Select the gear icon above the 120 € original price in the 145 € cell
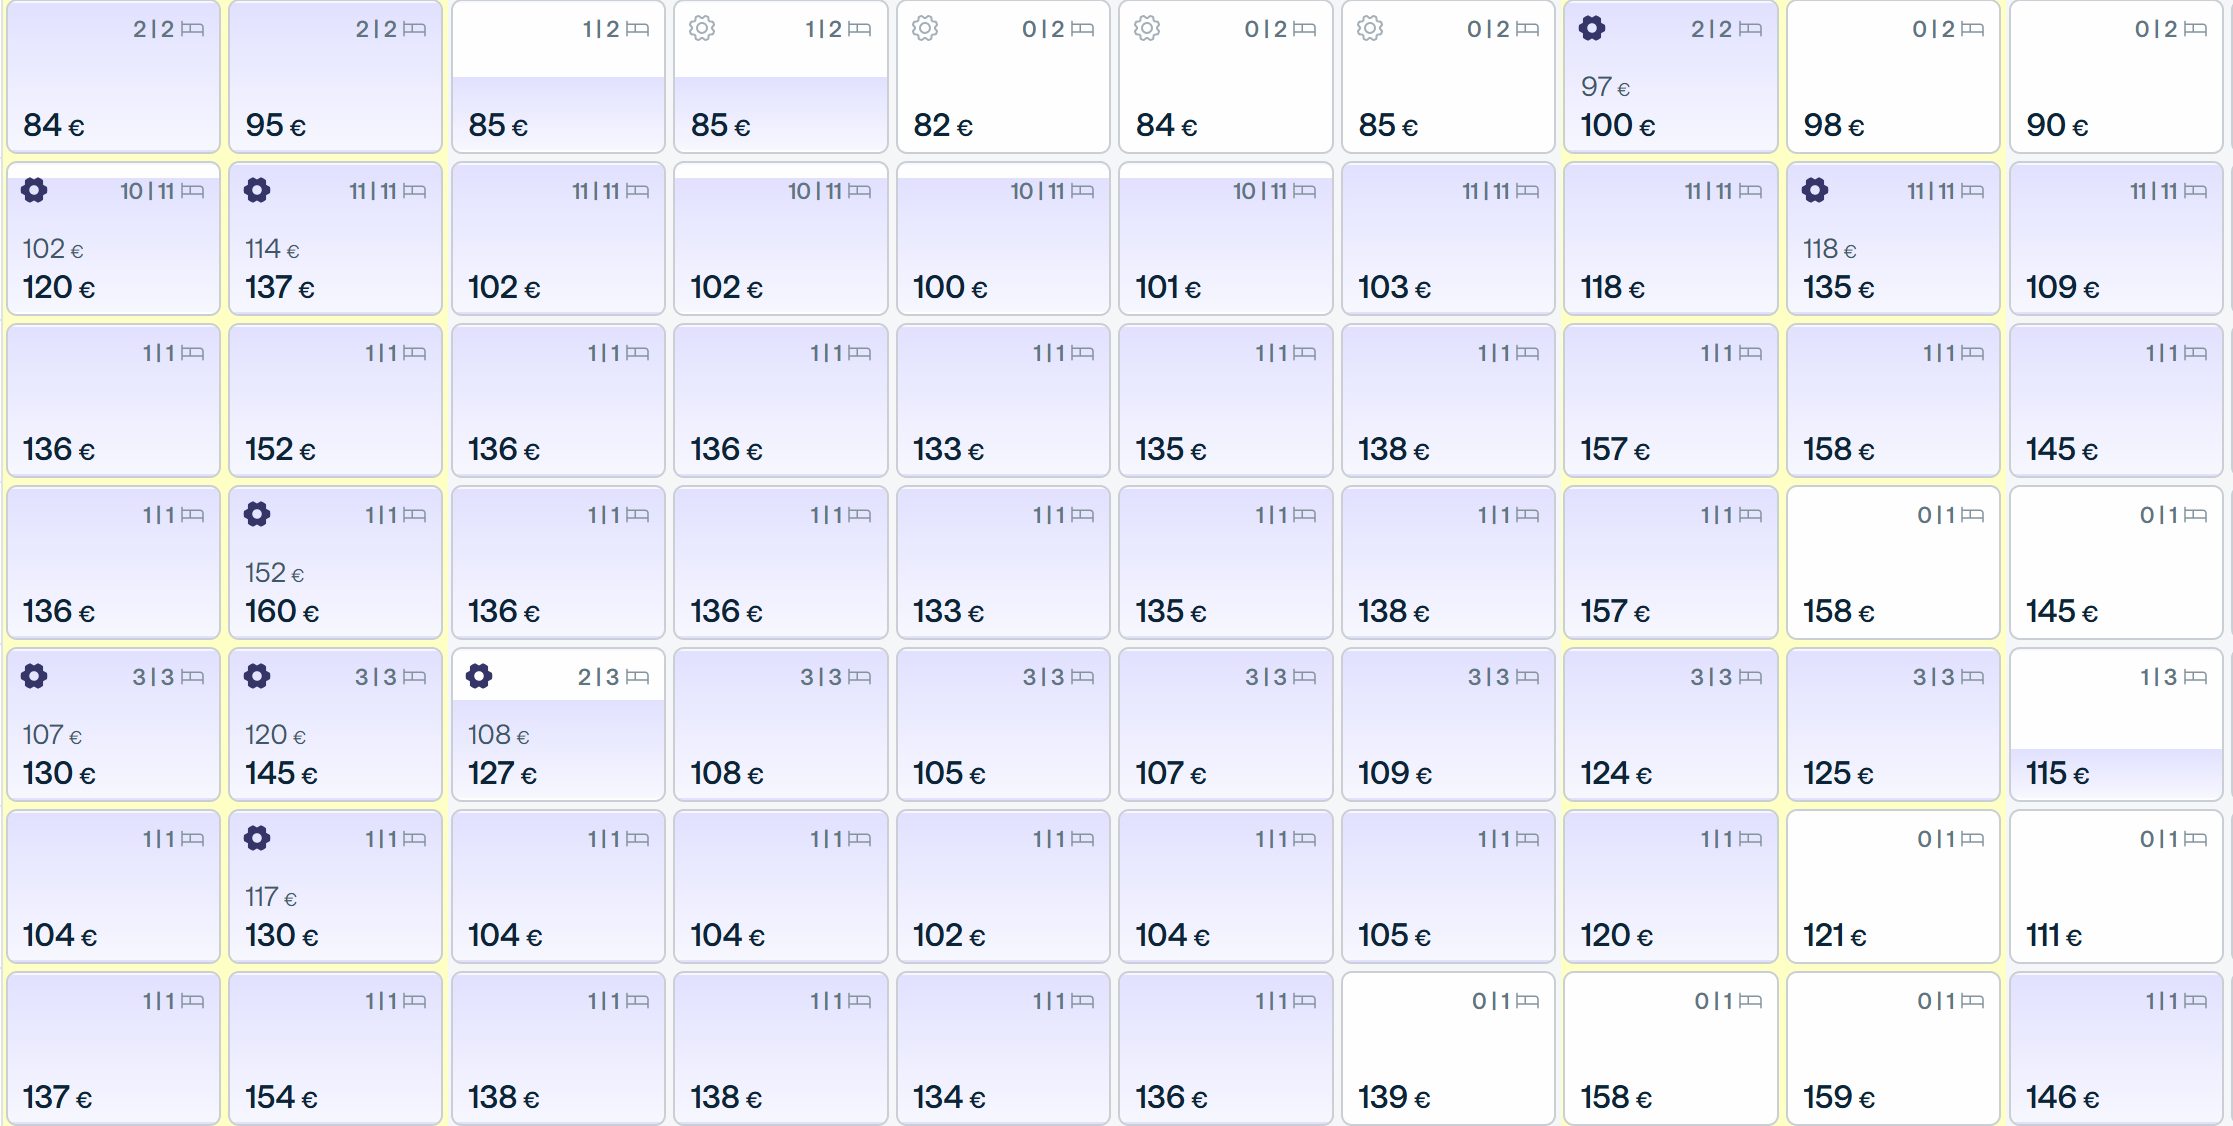 point(257,677)
